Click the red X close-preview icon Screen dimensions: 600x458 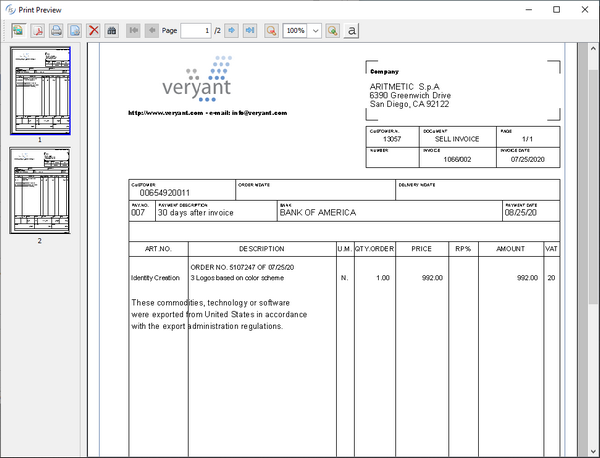[x=94, y=31]
